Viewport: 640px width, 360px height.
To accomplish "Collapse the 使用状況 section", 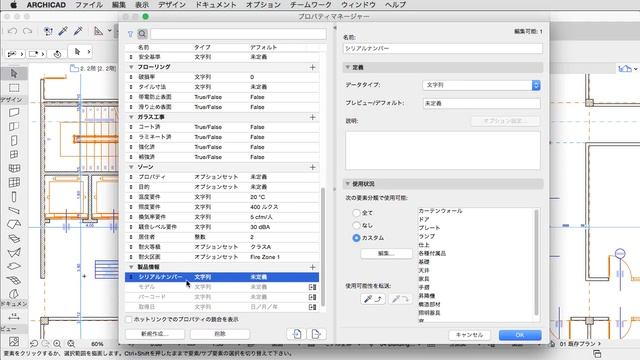I will [348, 184].
